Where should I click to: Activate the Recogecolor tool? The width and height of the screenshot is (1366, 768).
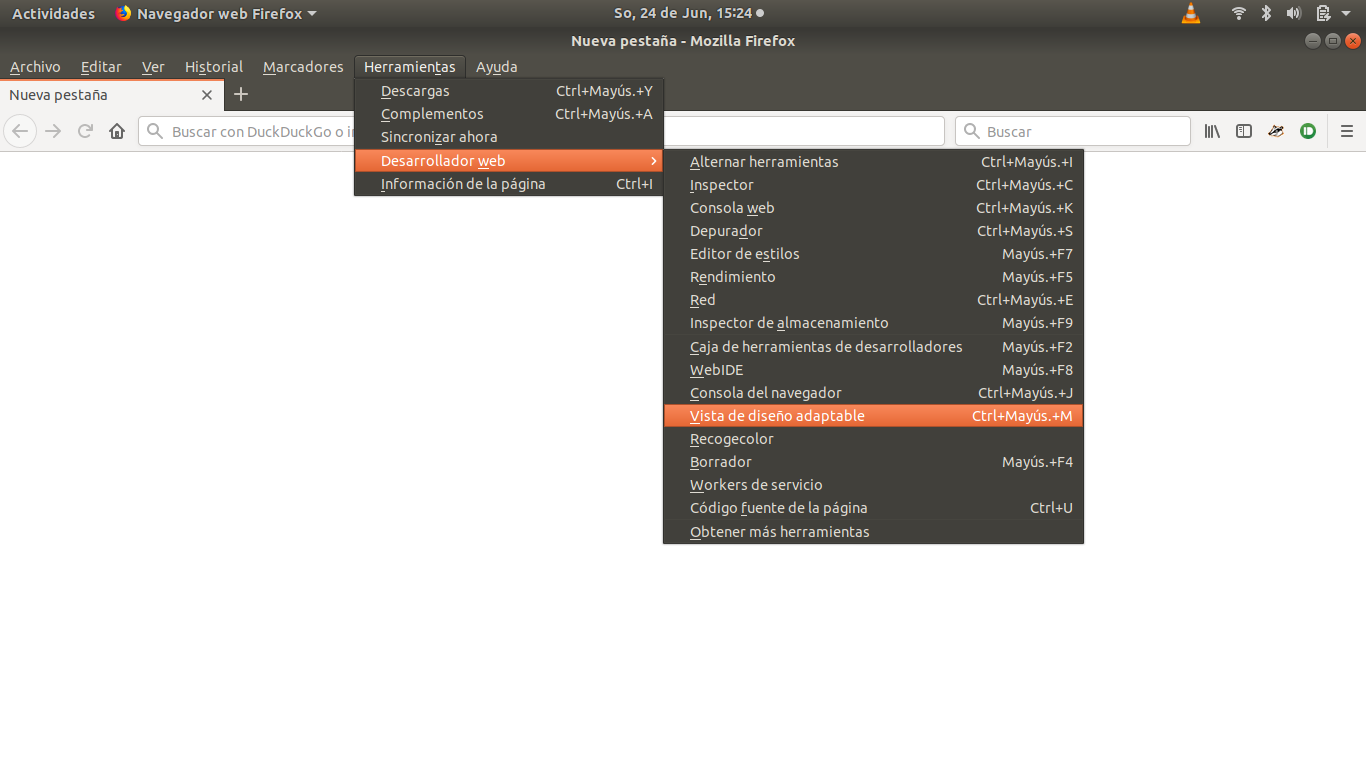[x=873, y=439]
